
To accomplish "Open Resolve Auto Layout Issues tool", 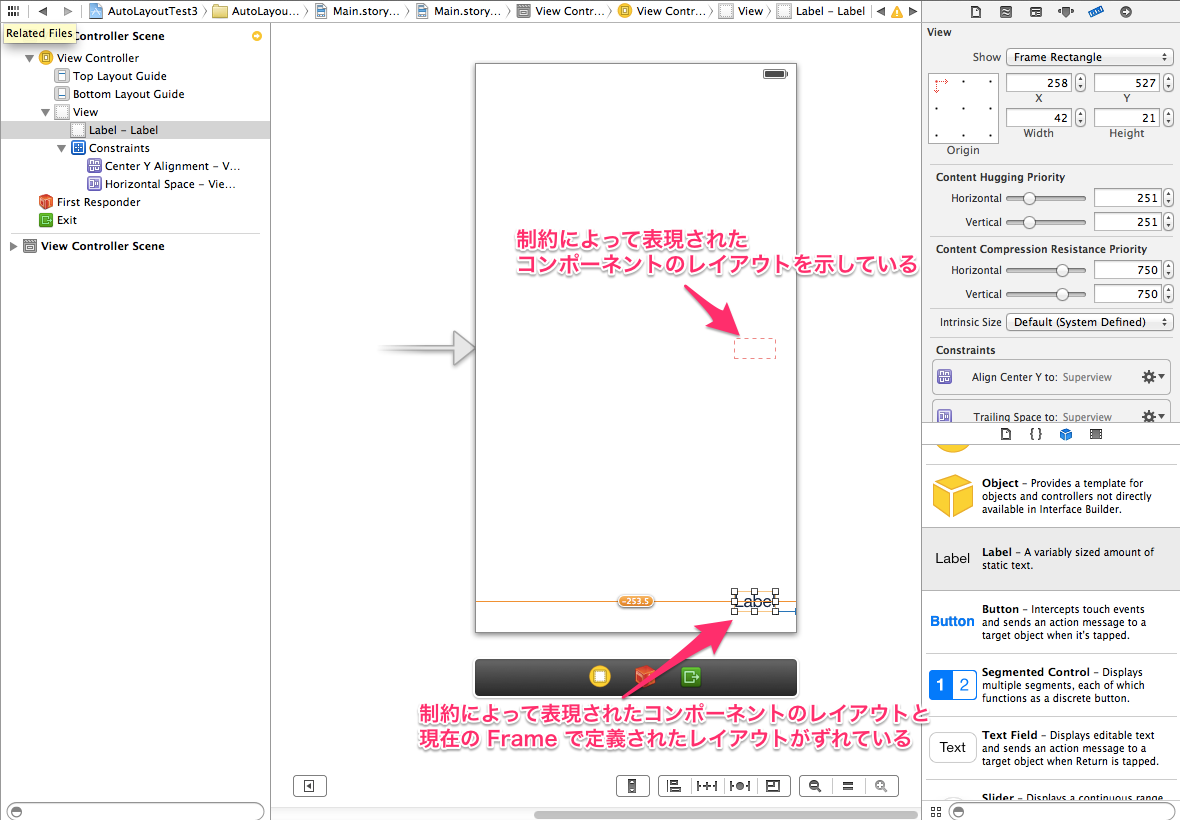I will coord(740,786).
